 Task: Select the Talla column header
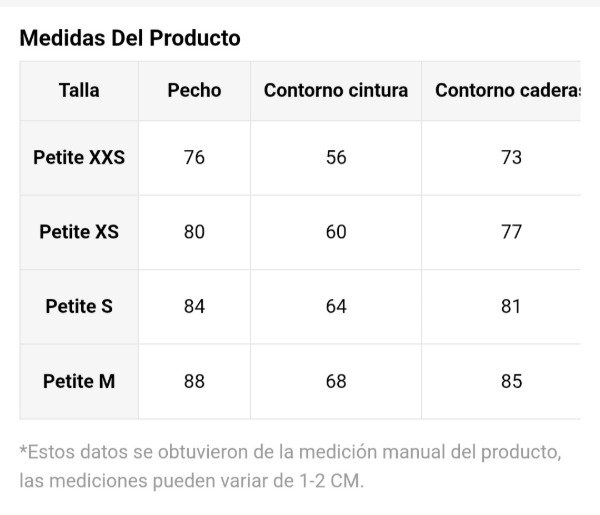coord(79,90)
